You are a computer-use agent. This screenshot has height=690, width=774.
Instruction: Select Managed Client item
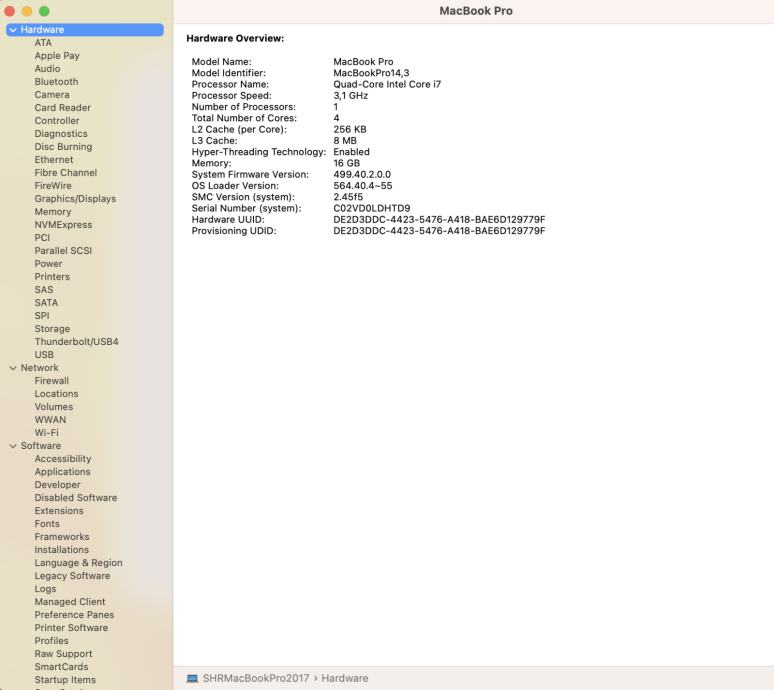tap(70, 602)
